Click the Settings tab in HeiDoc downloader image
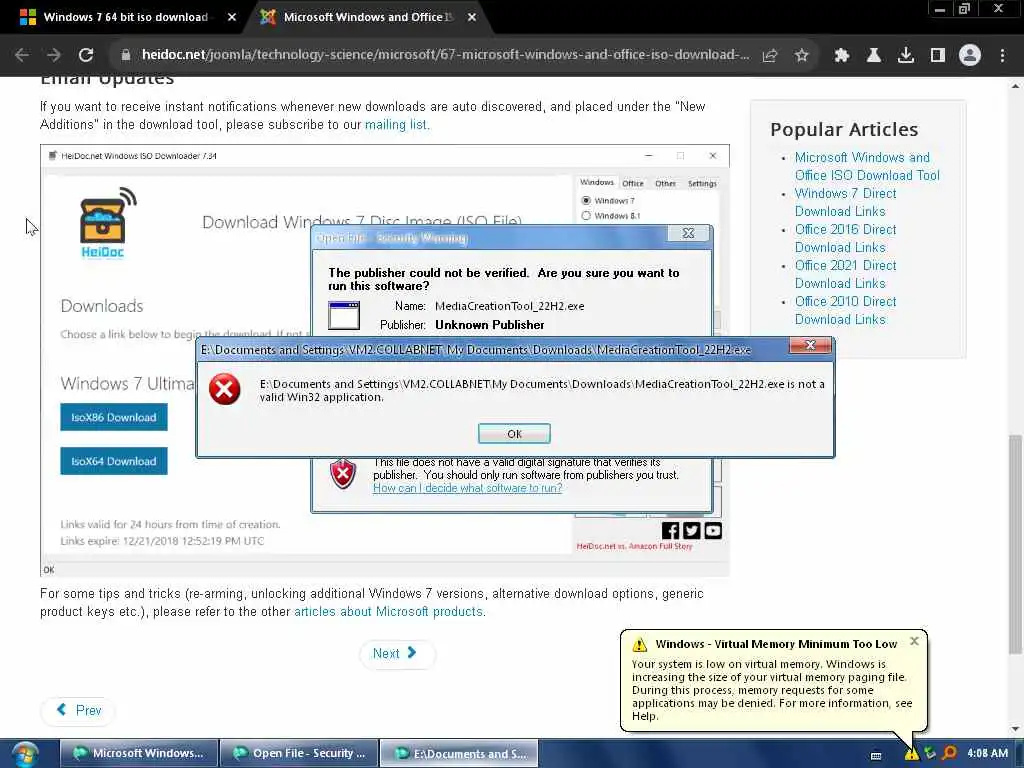Screen dimensions: 1024x768 tap(702, 184)
